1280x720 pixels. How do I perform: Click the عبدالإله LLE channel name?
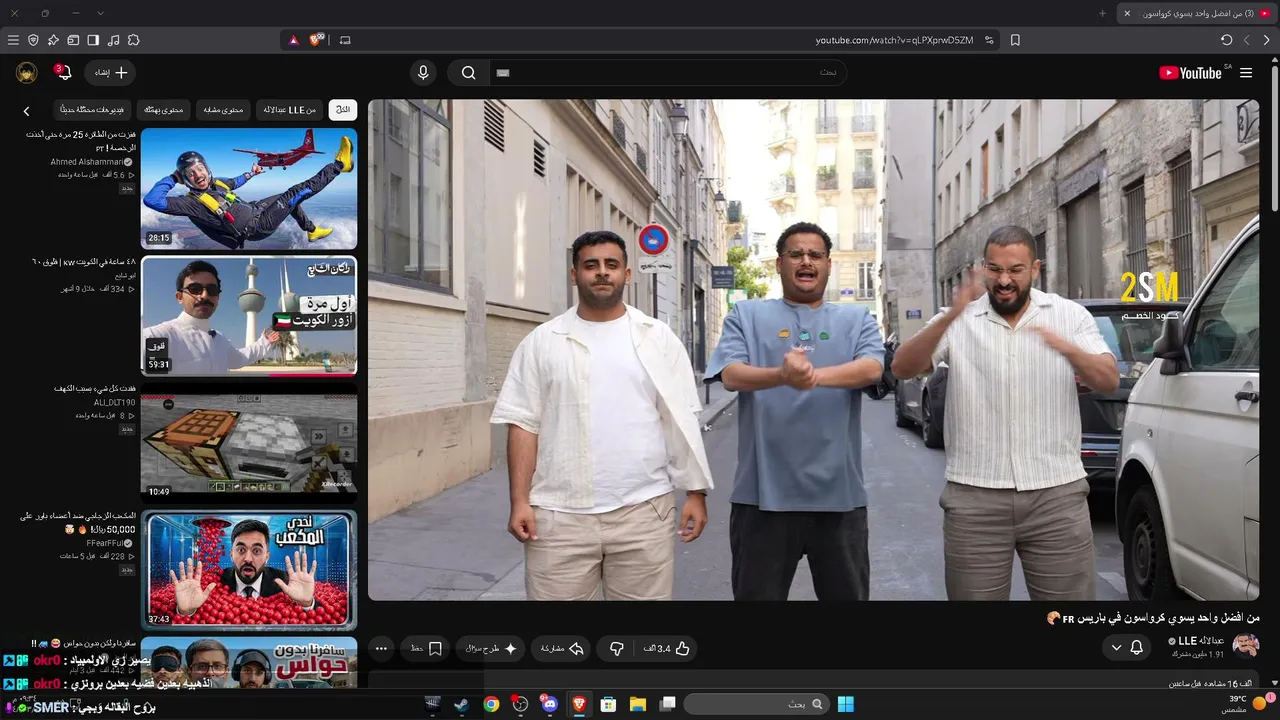point(1201,641)
